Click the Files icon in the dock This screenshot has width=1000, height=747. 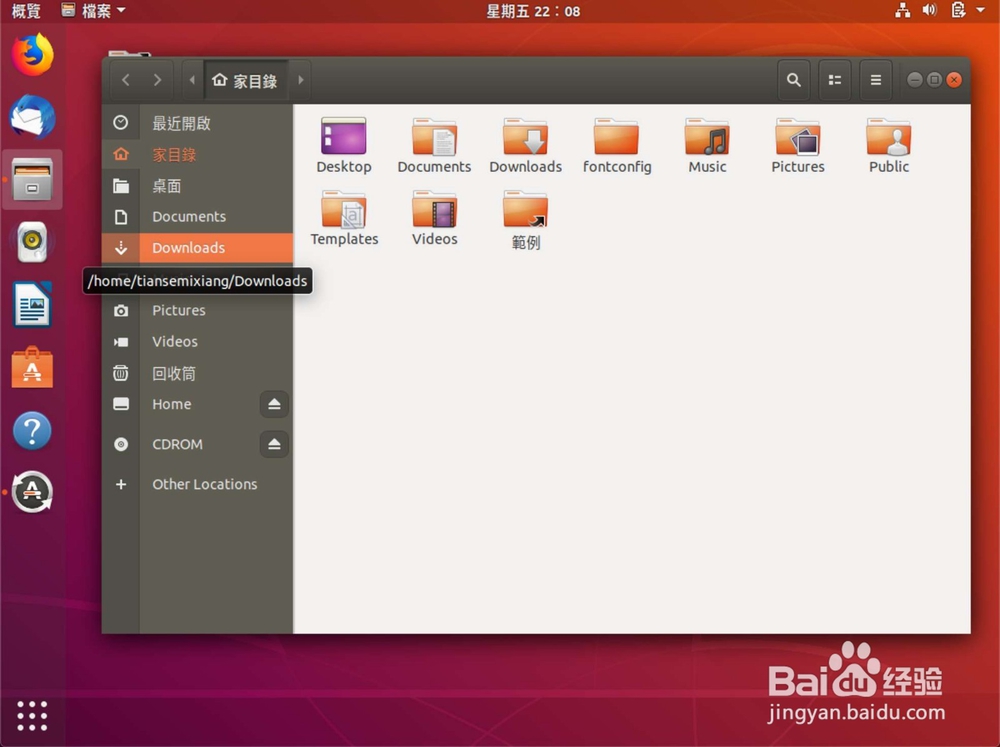(x=33, y=180)
